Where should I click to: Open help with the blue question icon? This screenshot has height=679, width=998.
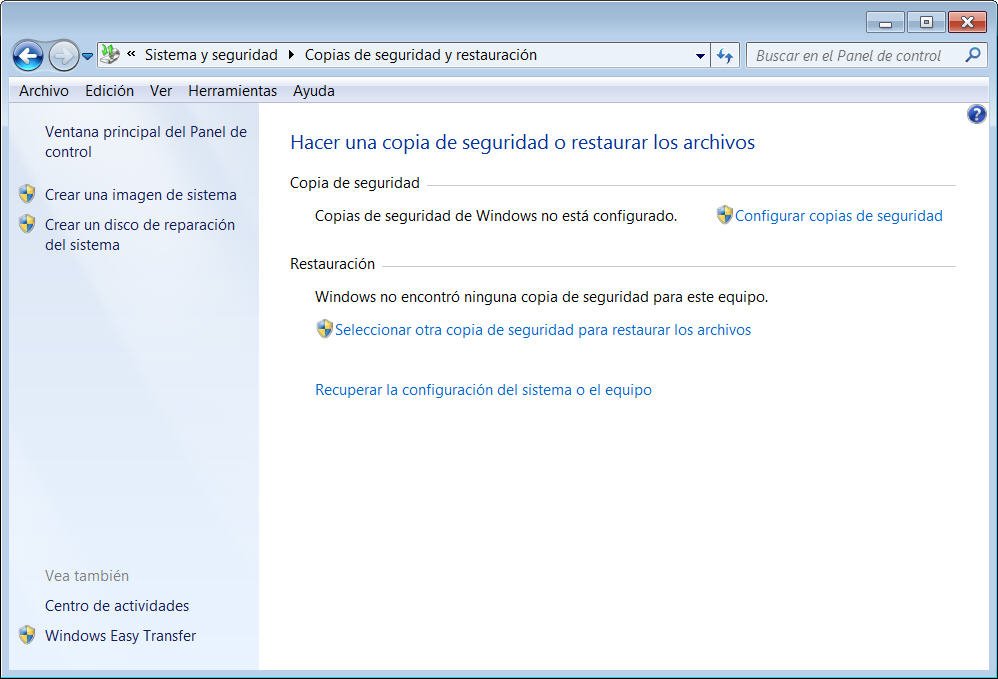(976, 115)
